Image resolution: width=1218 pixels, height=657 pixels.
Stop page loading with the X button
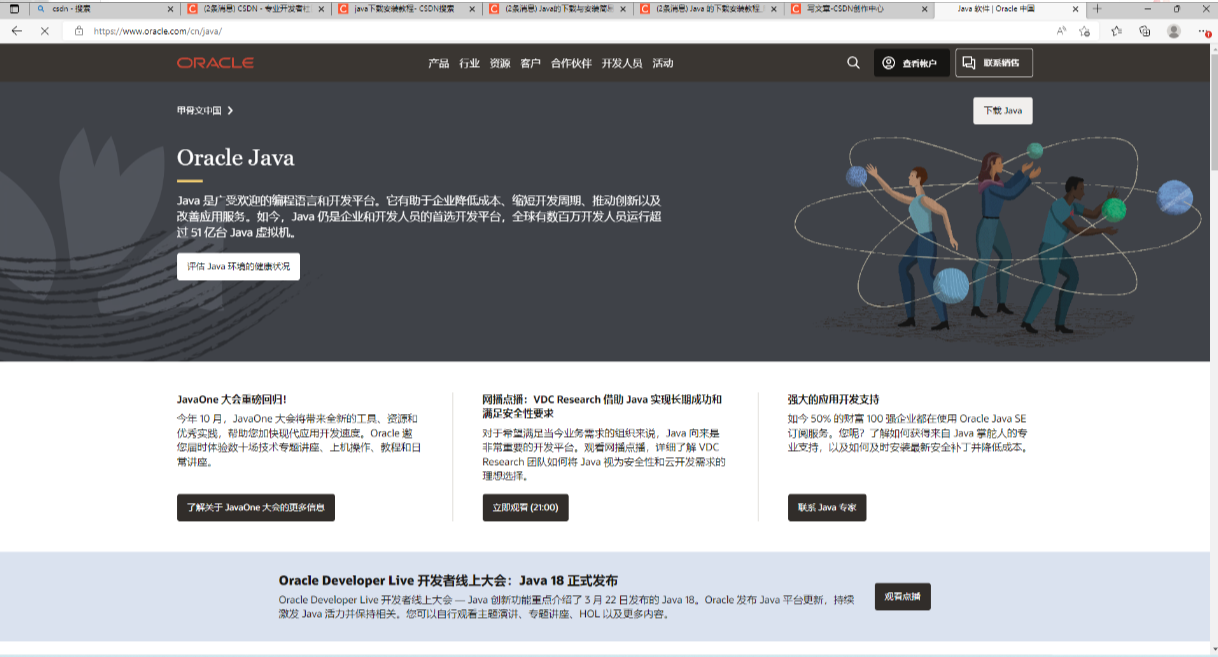45,31
